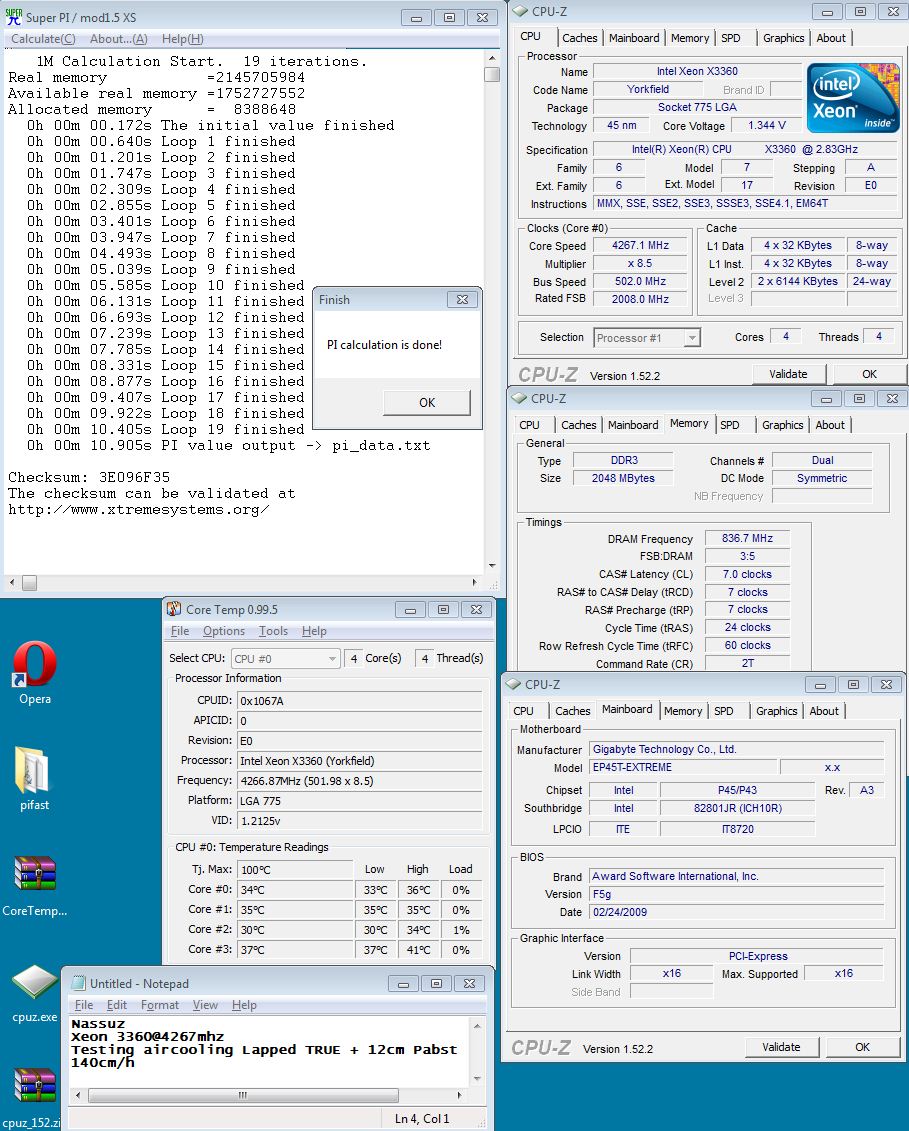Click Notepad horizontal scrollbar right arrow
Image resolution: width=909 pixels, height=1131 pixels.
[460, 1095]
